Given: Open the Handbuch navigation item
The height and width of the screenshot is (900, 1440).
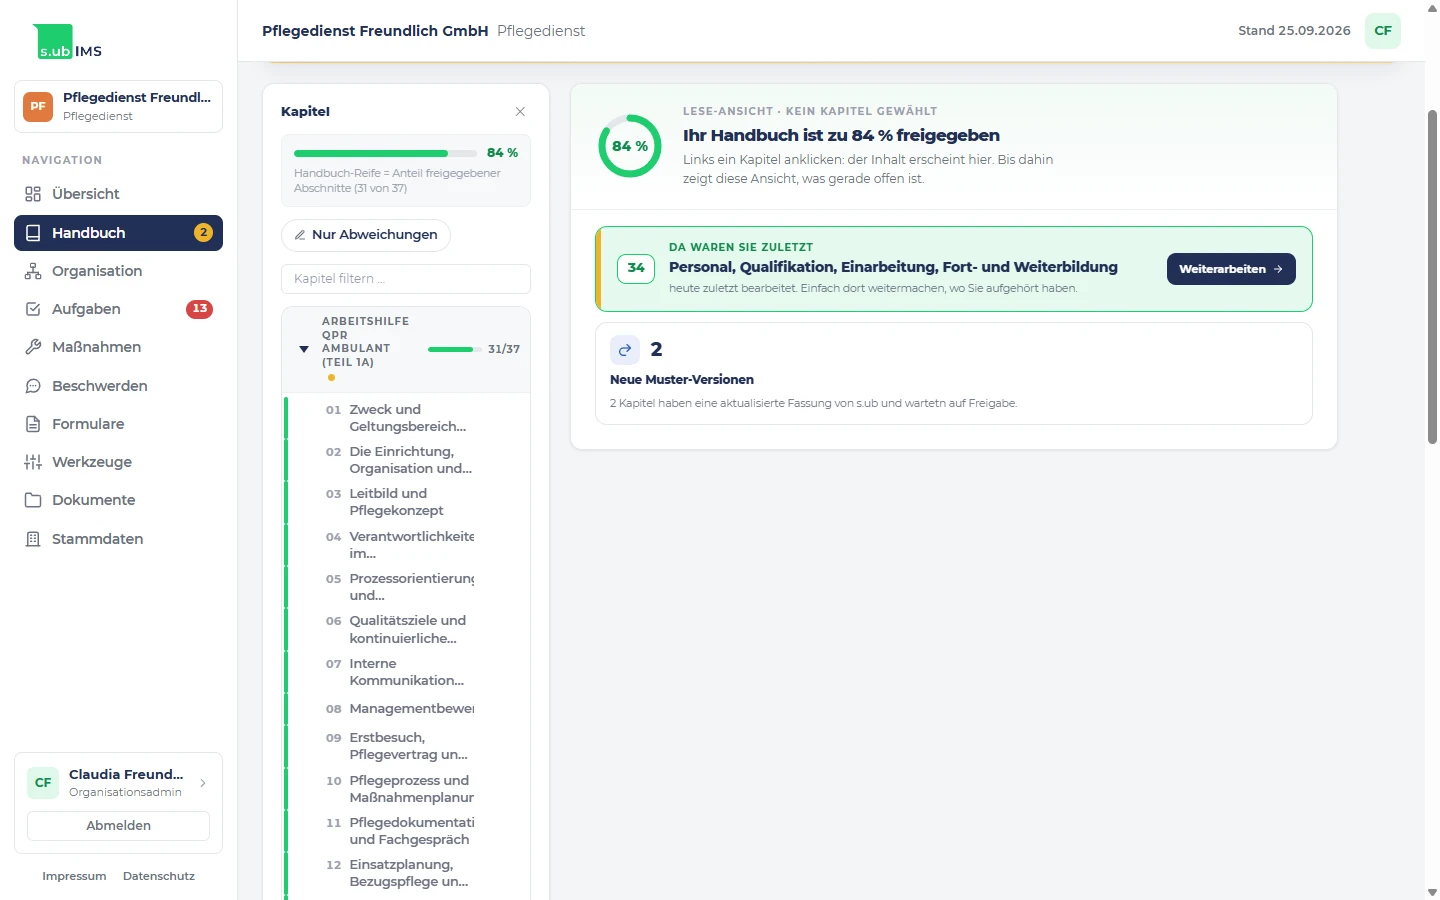Looking at the screenshot, I should [118, 233].
